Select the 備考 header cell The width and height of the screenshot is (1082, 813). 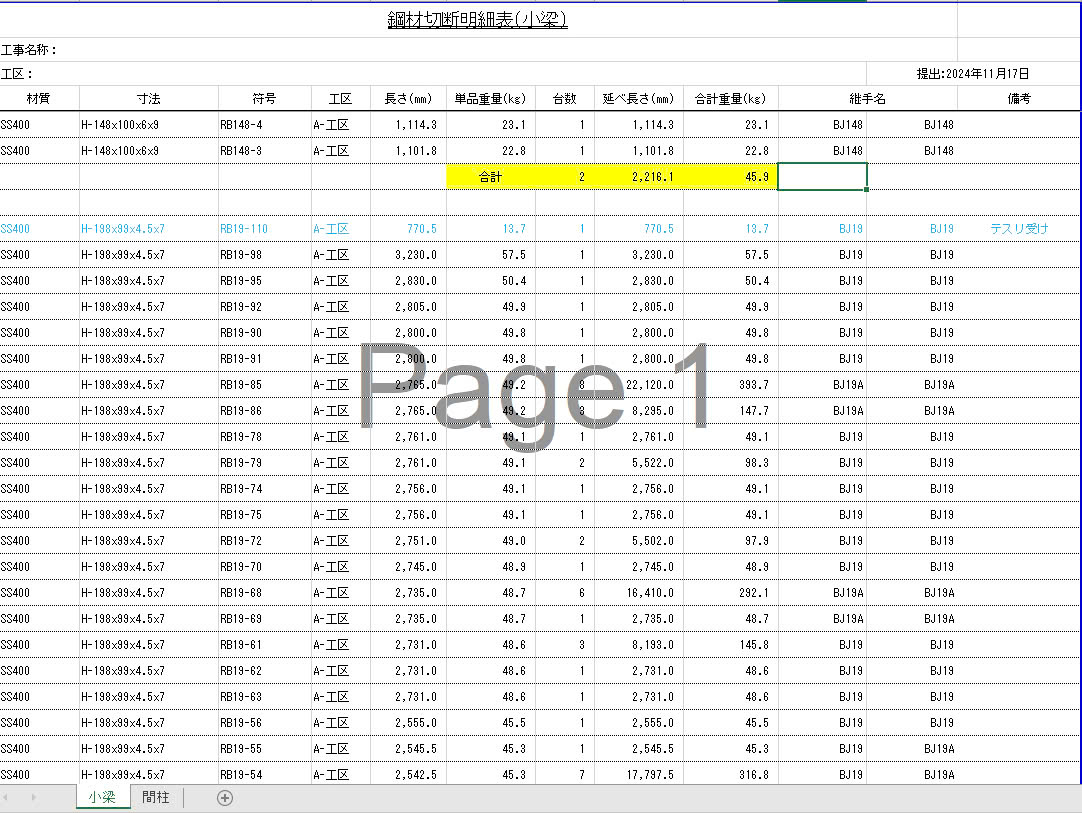(x=1018, y=99)
